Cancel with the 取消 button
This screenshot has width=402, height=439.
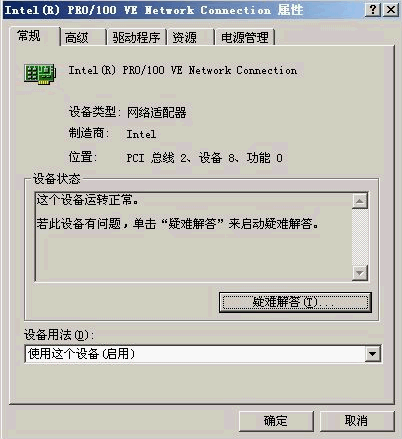(357, 421)
